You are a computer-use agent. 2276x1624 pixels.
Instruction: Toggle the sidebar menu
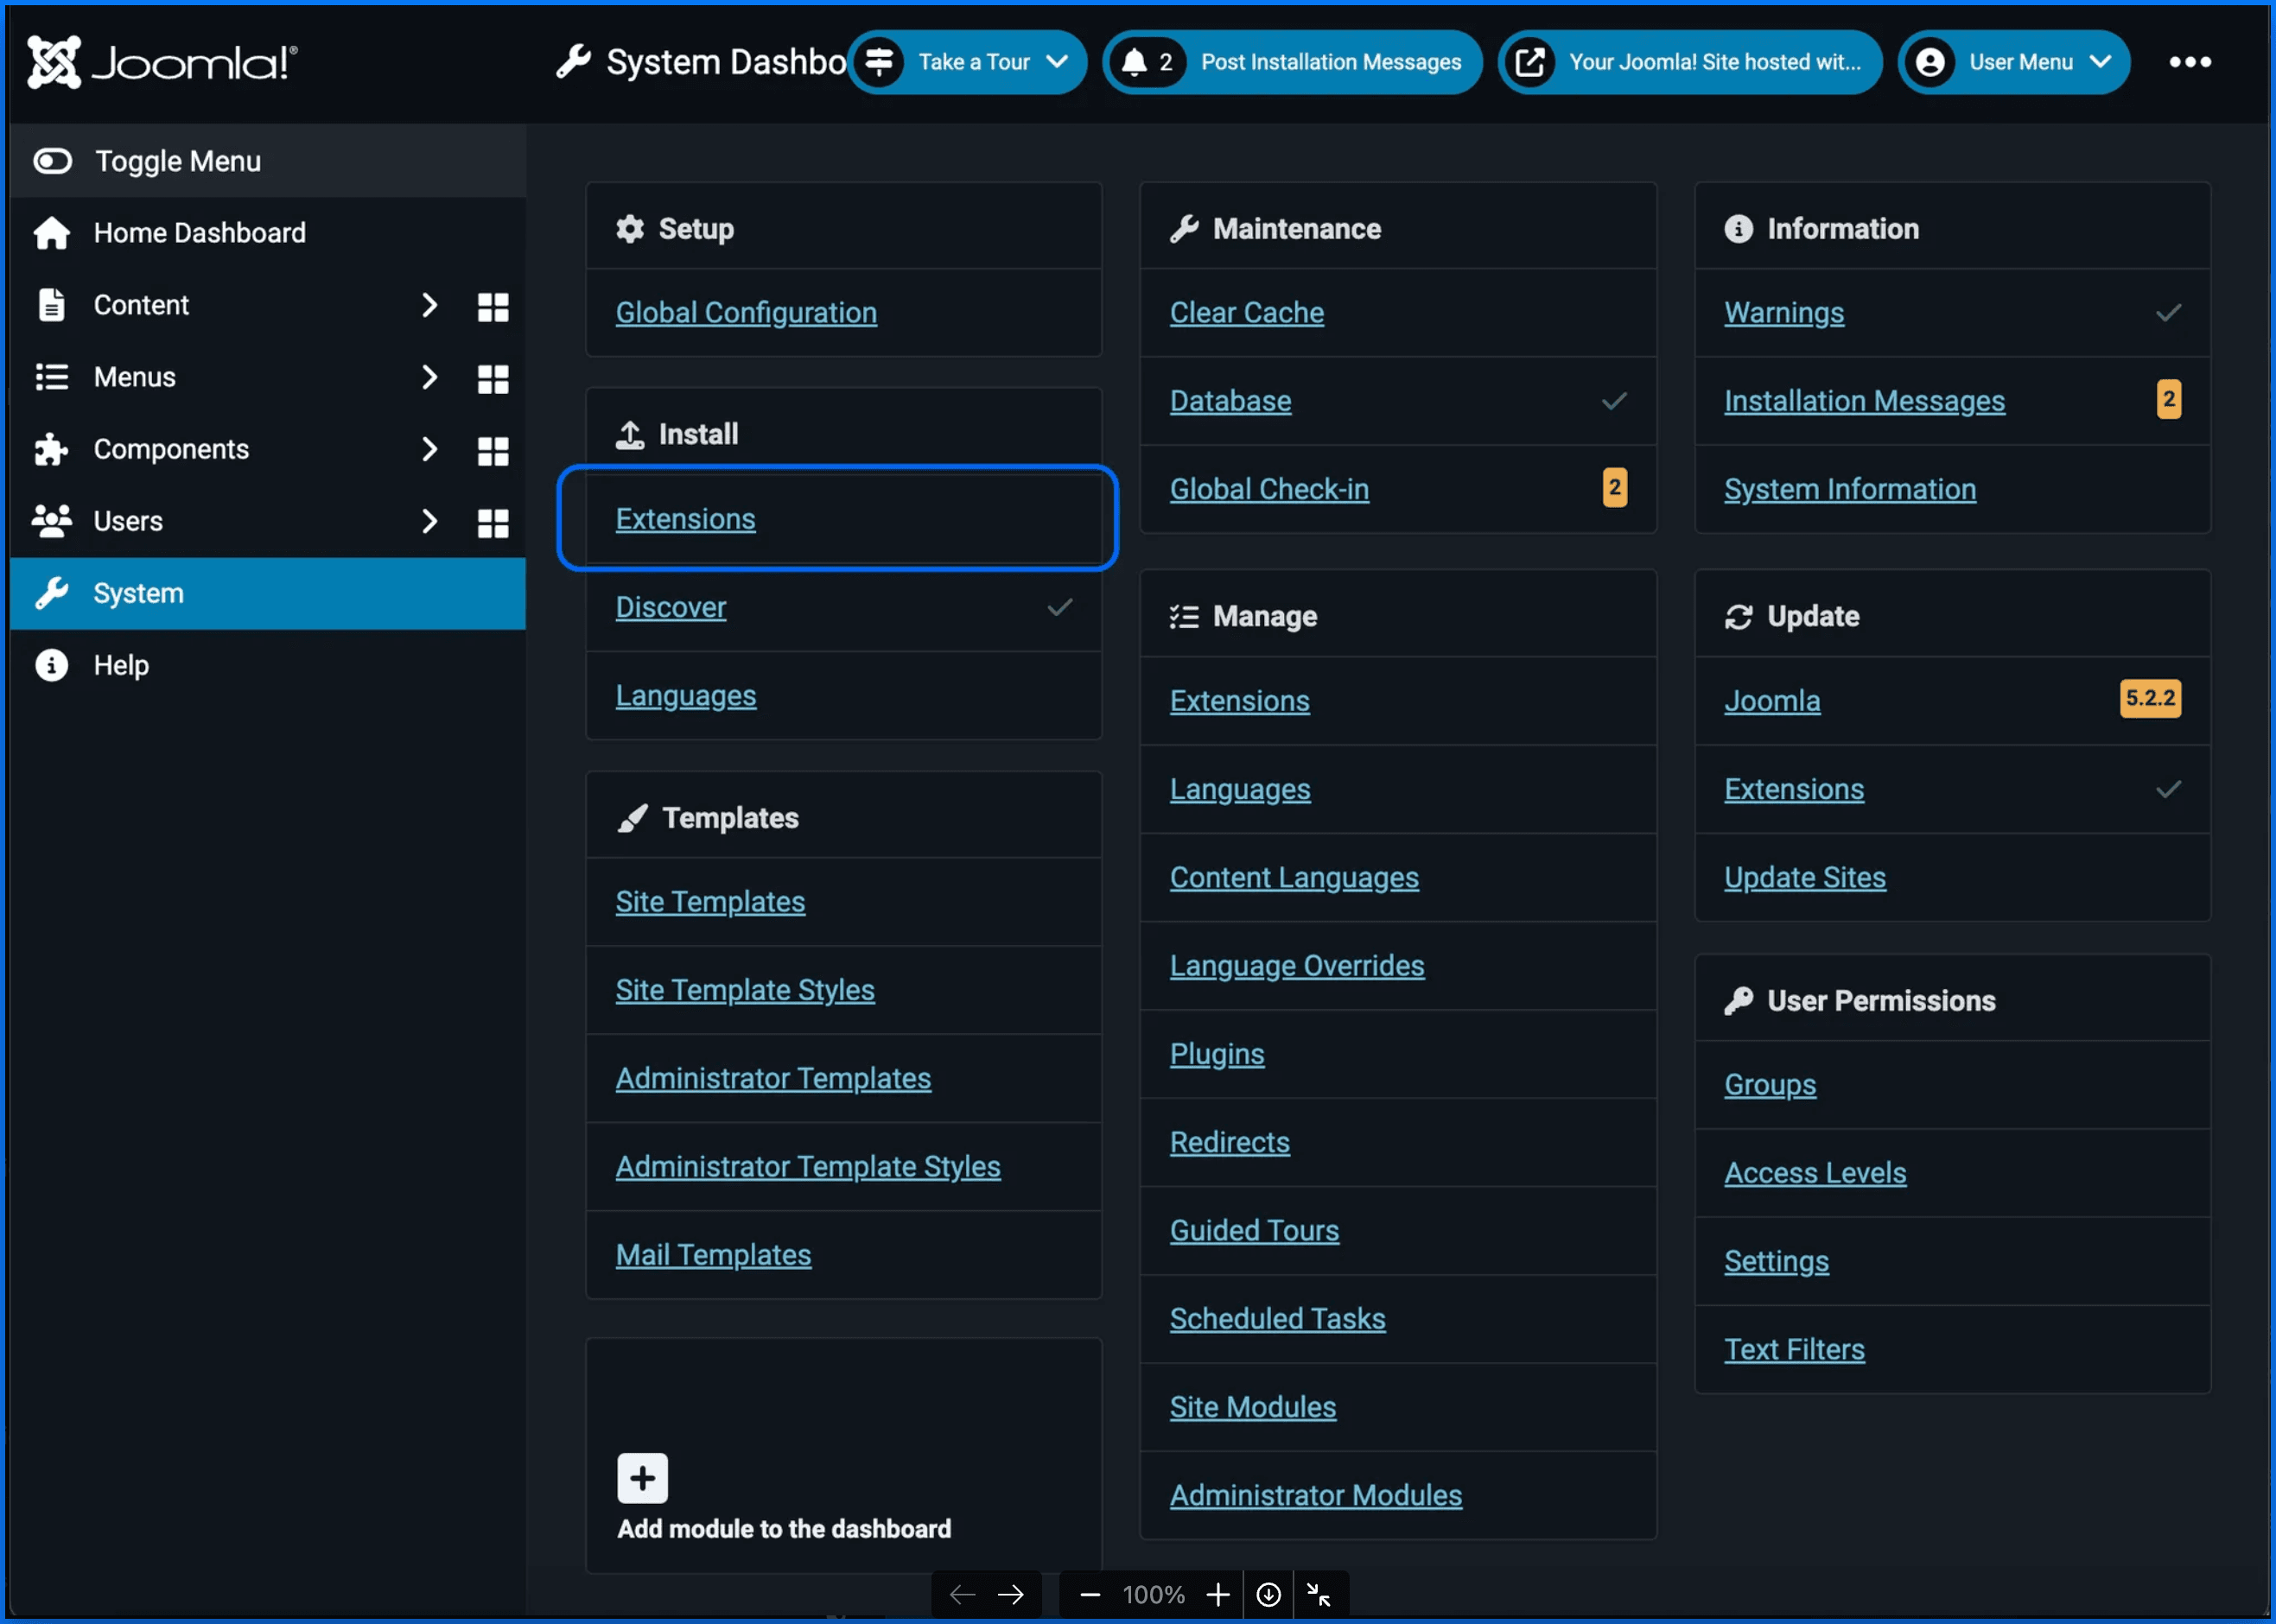[x=177, y=161]
